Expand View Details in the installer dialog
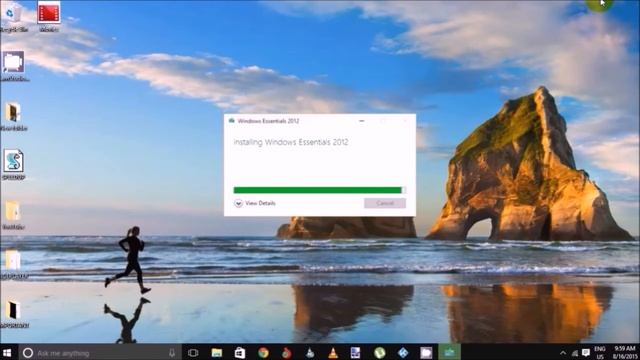 (x=255, y=203)
